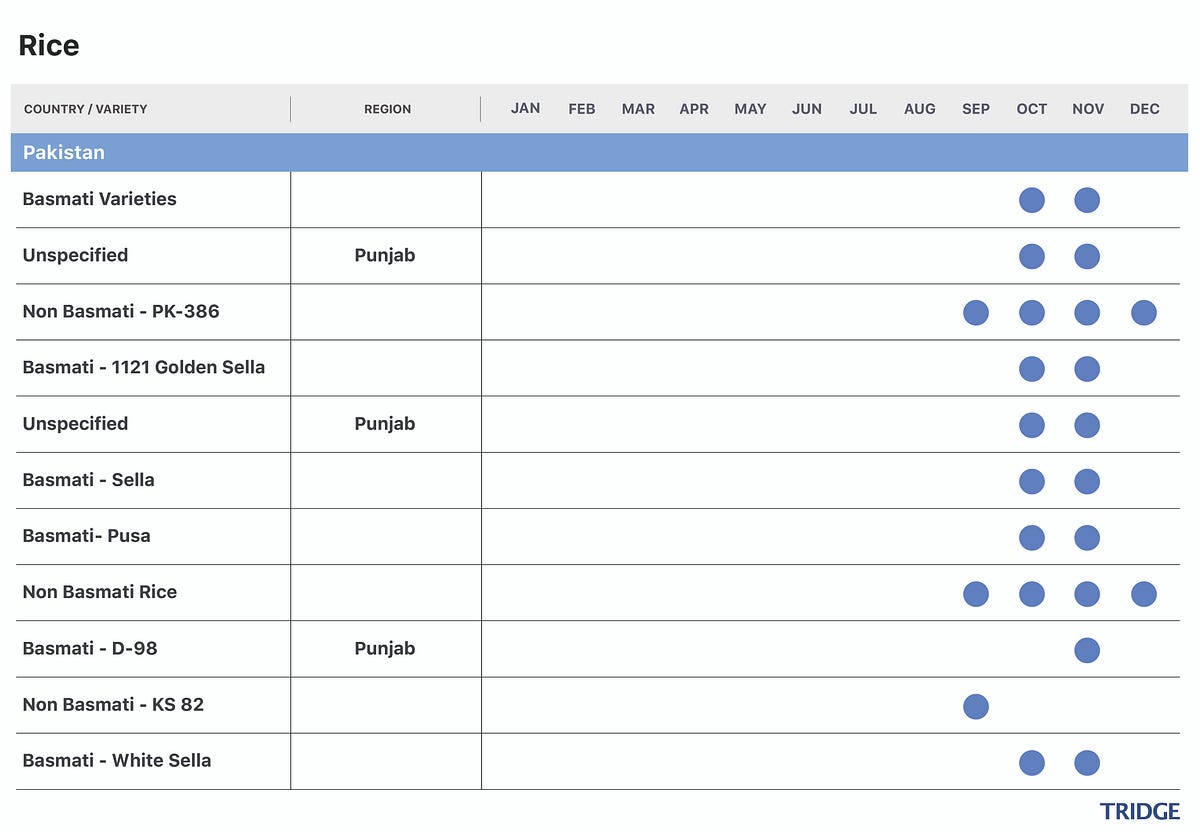Click the SEP month column header
The image size is (1200, 832).
click(976, 109)
